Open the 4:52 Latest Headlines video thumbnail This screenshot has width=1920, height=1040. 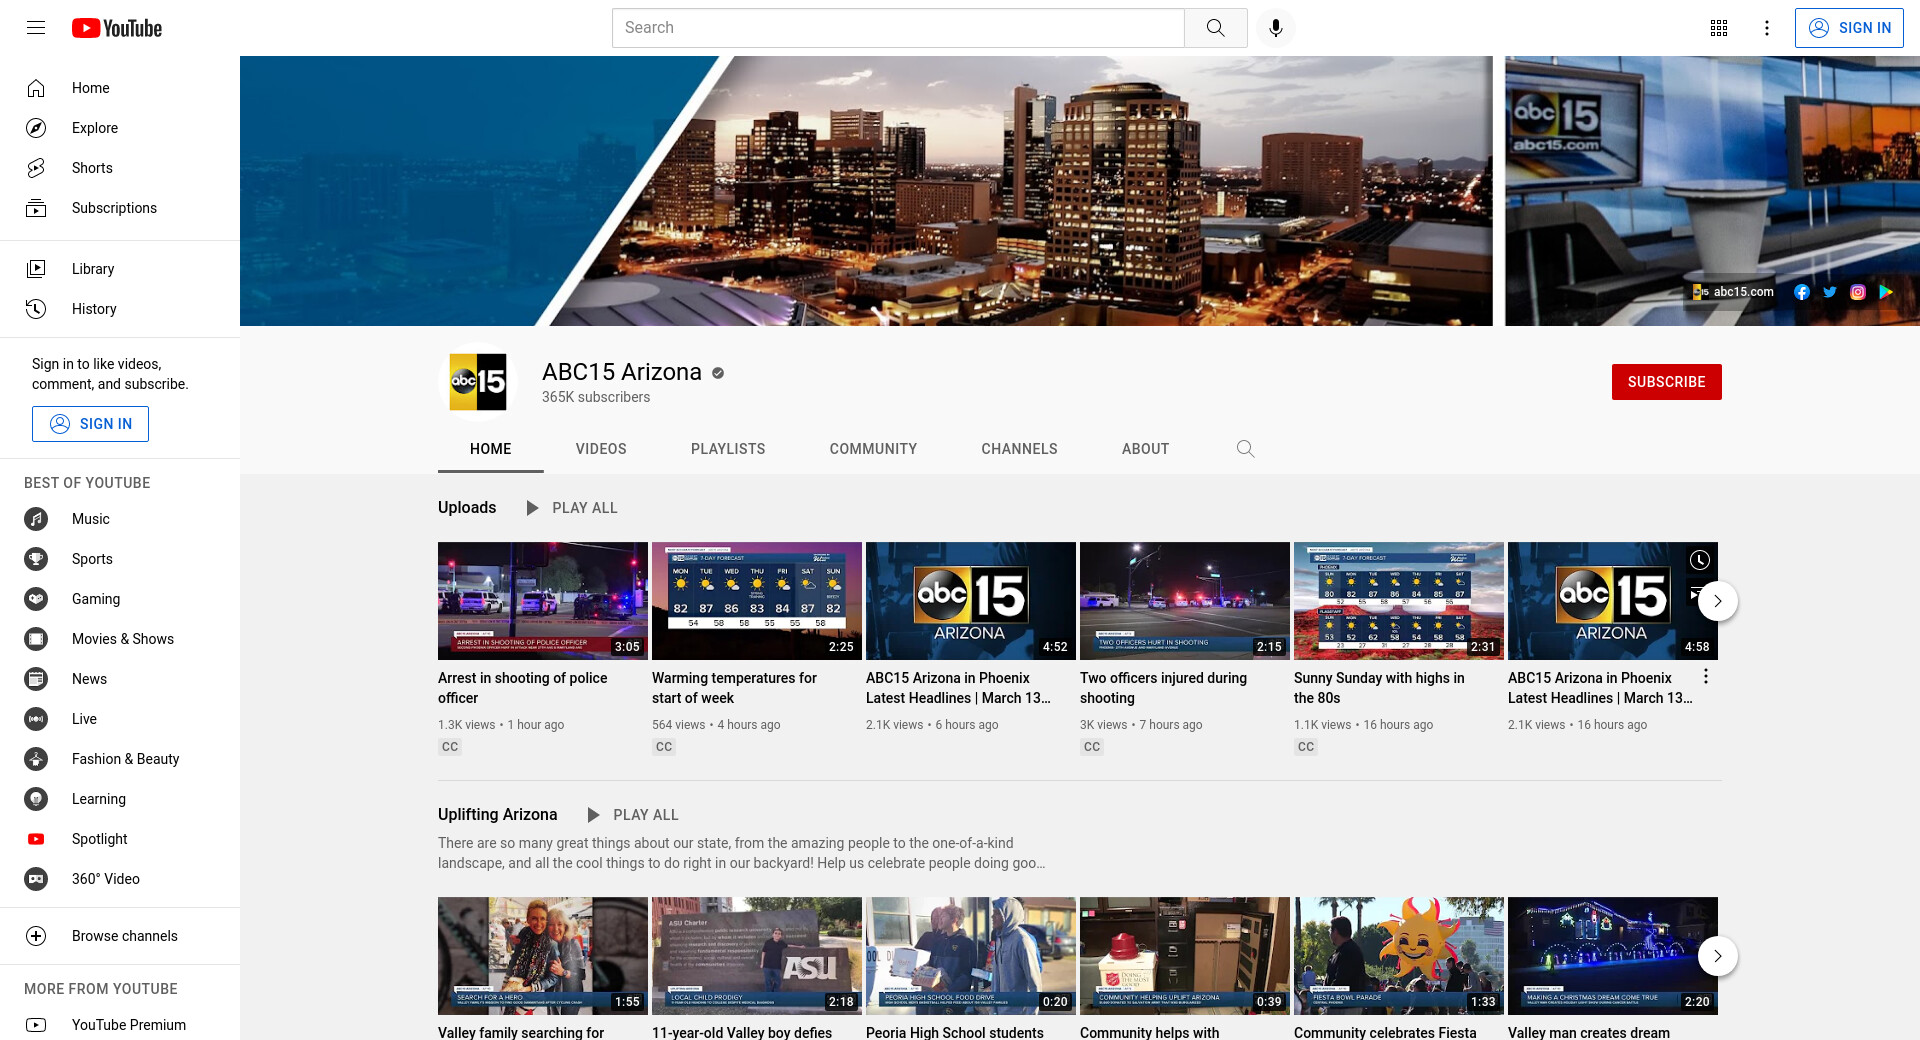coord(971,601)
